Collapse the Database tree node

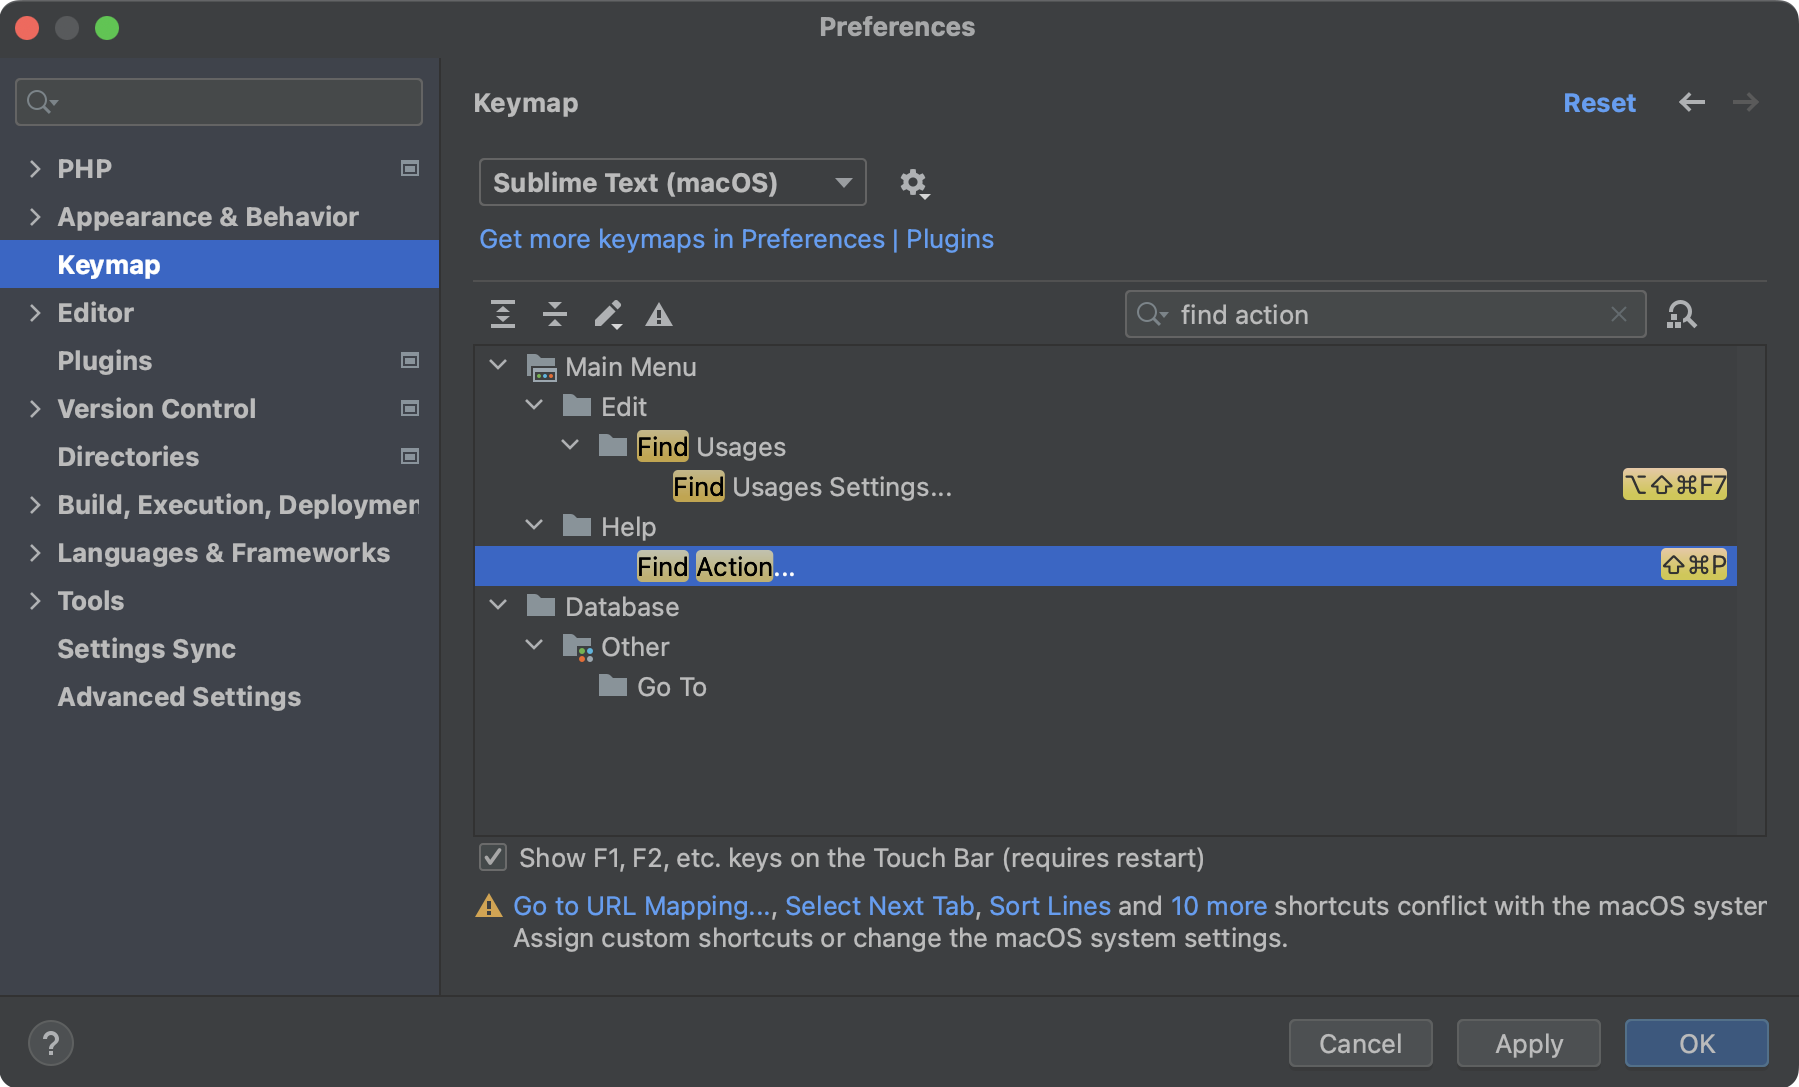[x=498, y=607]
